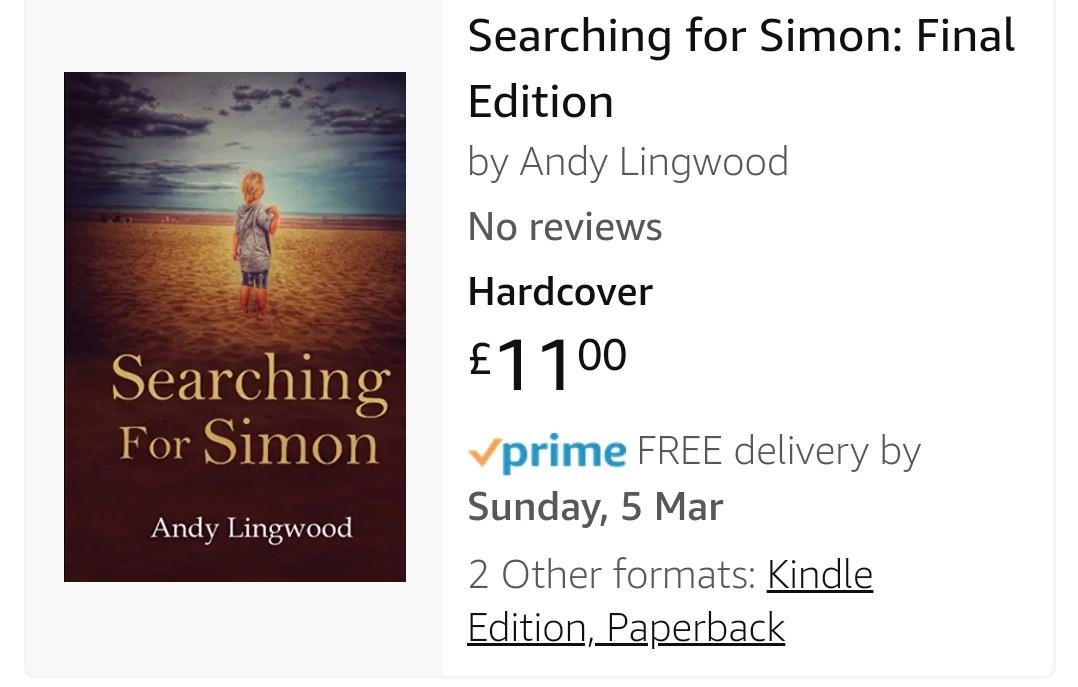Click the "FREE delivery by" text
Screen dimensions: 1078x687
(x=778, y=452)
